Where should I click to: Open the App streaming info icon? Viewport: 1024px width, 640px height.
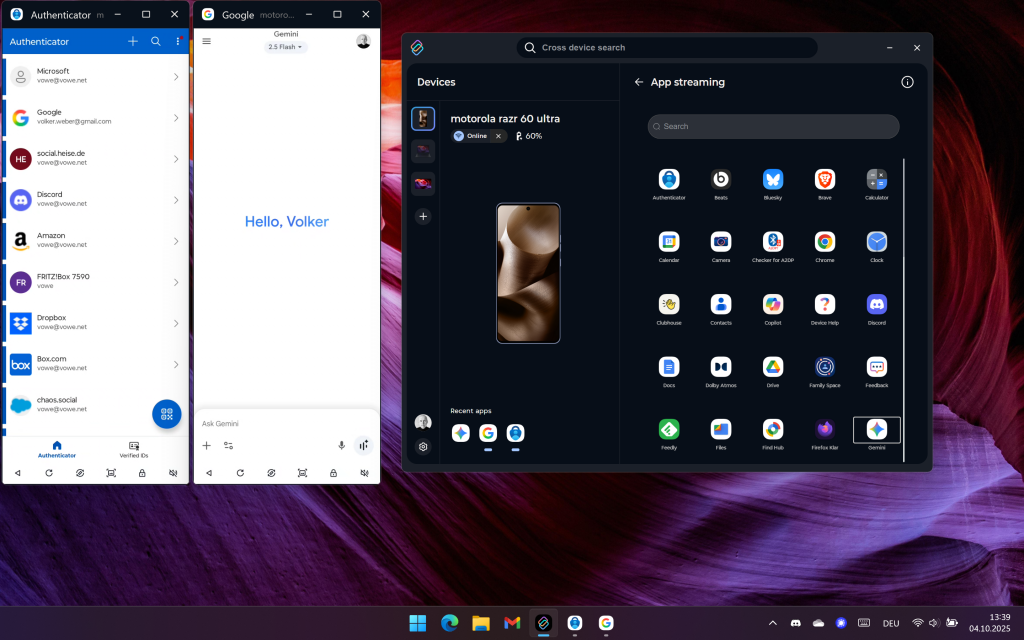[x=907, y=82]
